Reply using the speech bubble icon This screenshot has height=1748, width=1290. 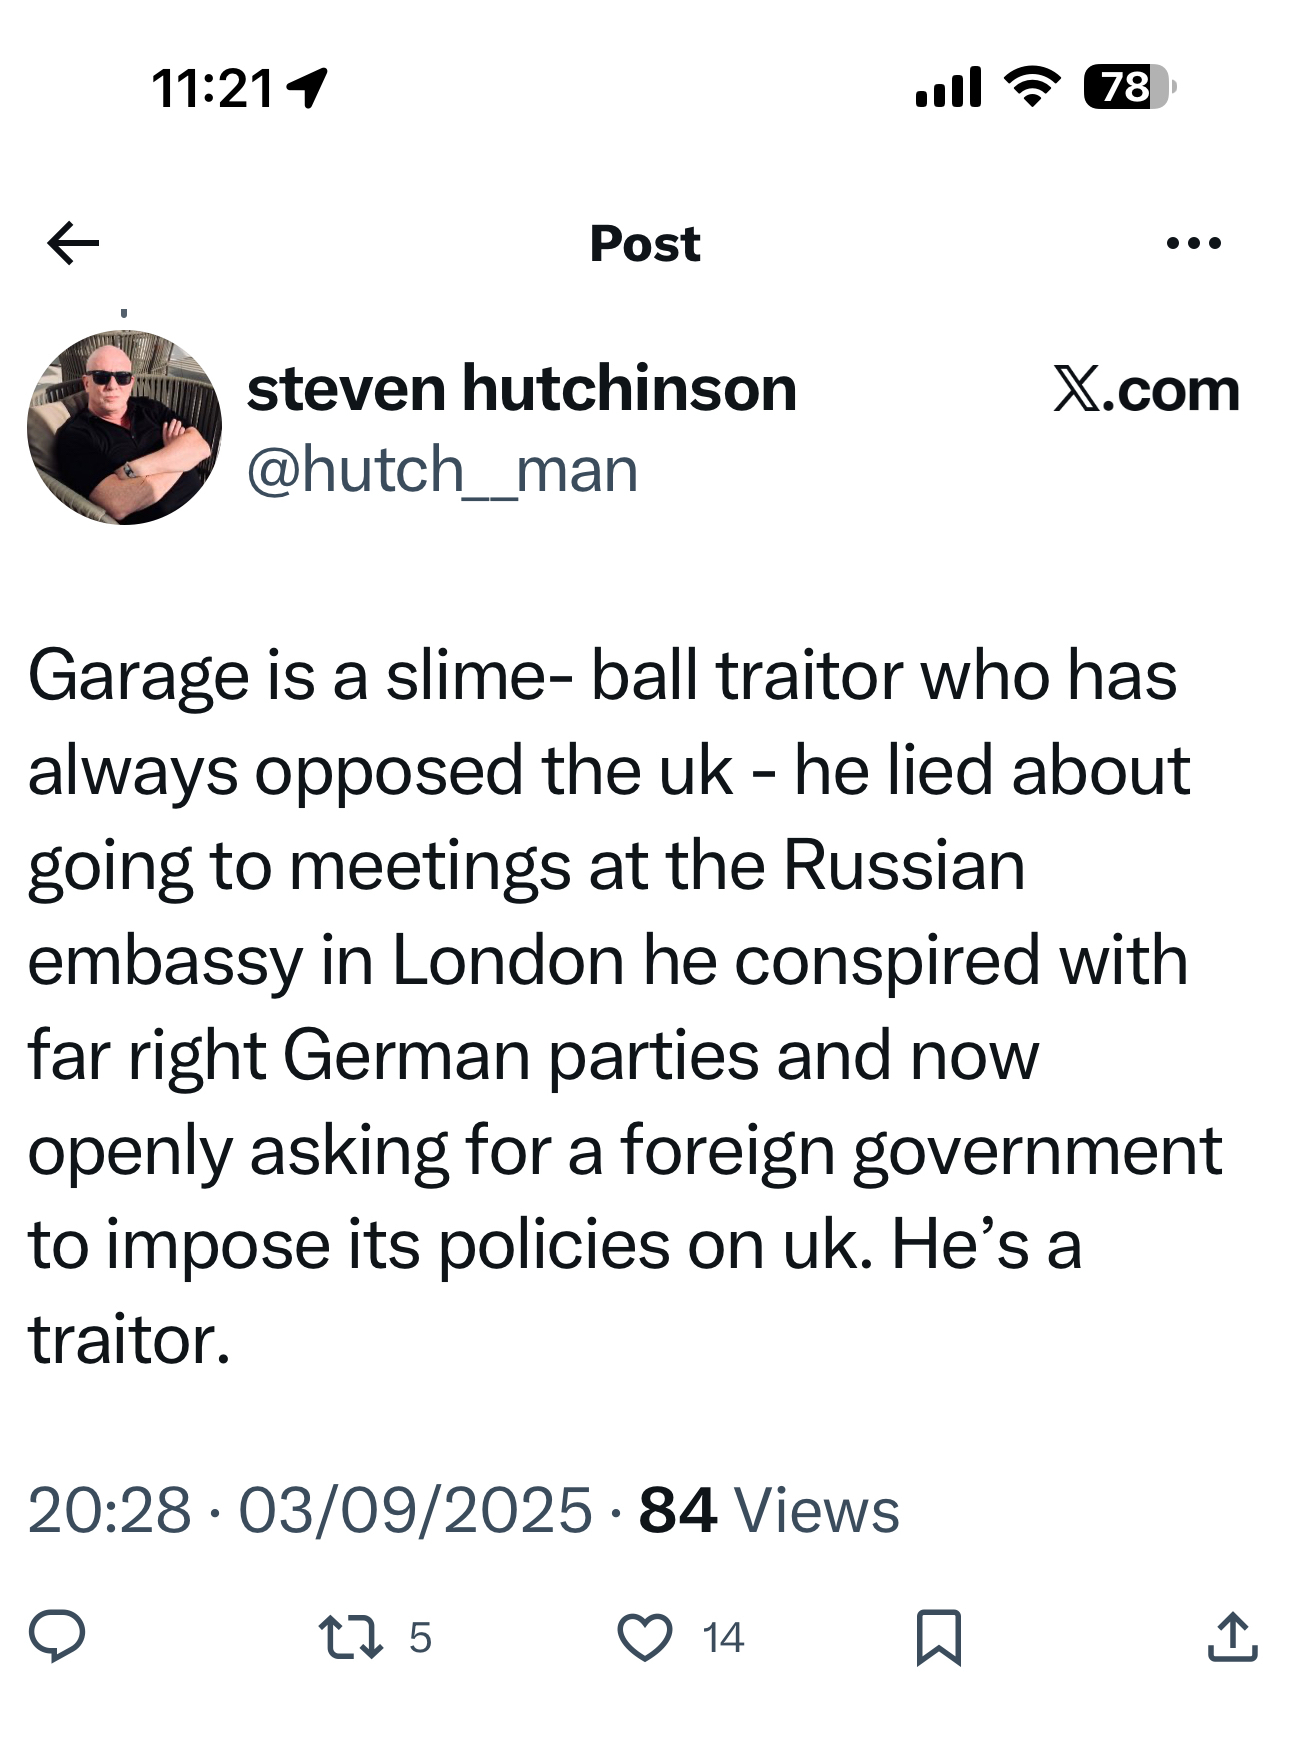click(57, 1636)
